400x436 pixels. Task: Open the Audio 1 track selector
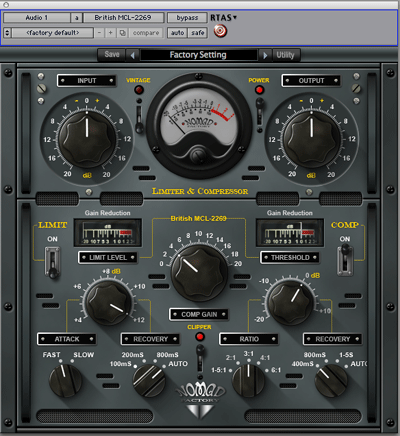(37, 18)
